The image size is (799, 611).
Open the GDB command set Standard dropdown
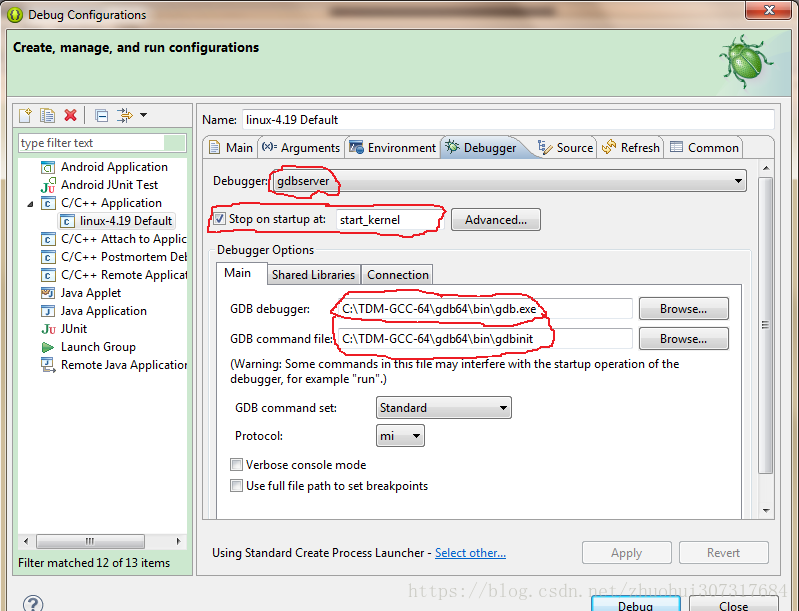443,408
